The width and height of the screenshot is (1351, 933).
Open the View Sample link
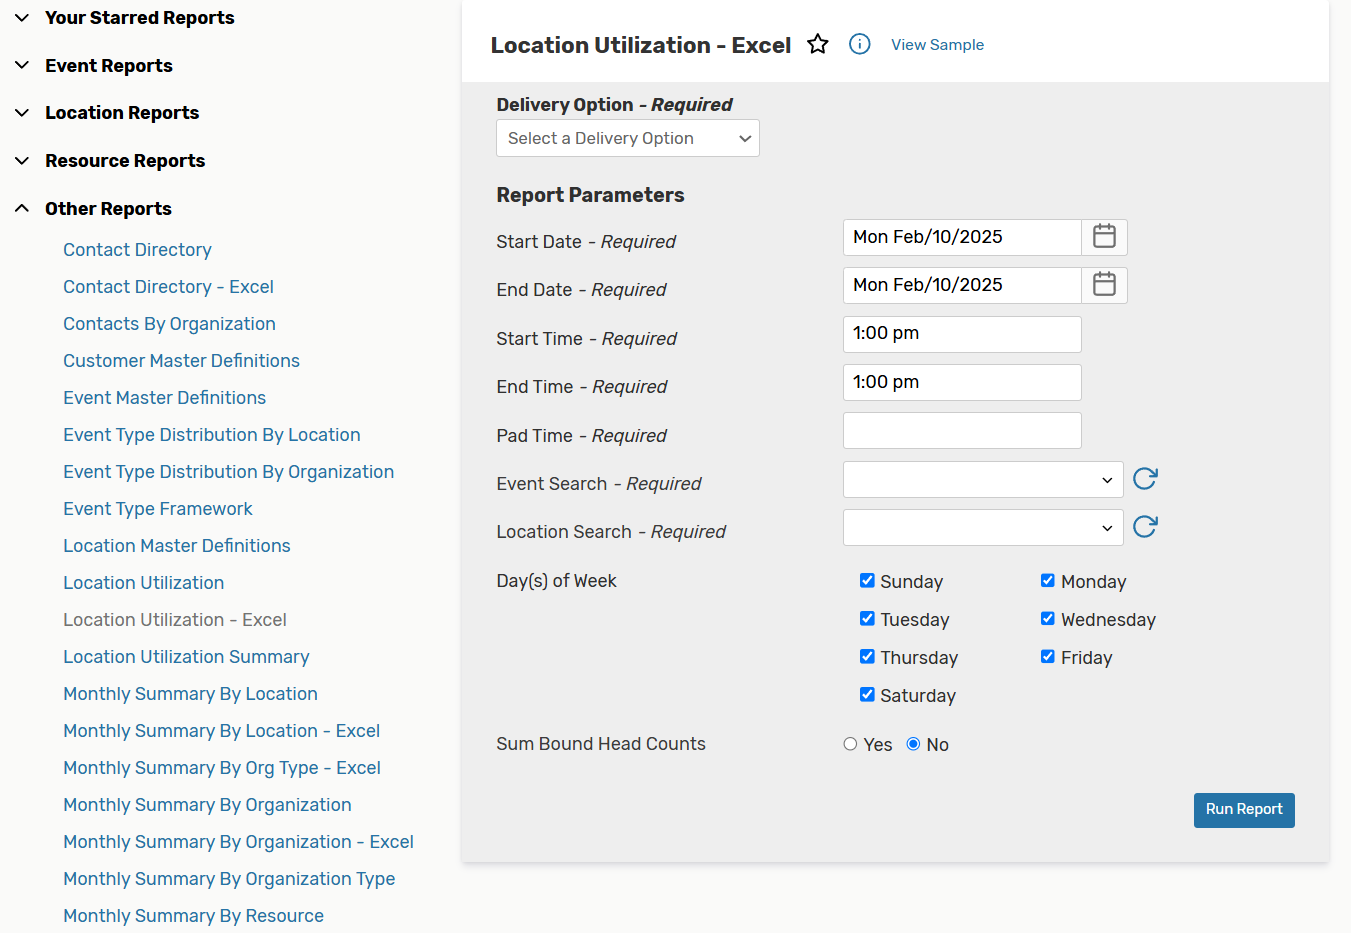point(937,44)
